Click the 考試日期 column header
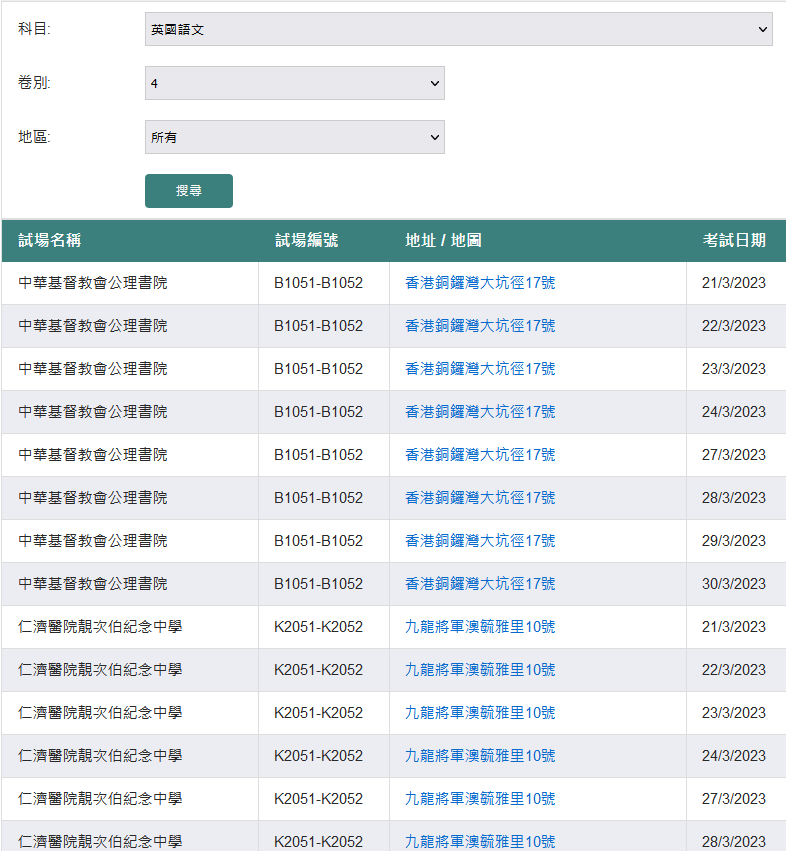The image size is (786, 851). [x=734, y=240]
